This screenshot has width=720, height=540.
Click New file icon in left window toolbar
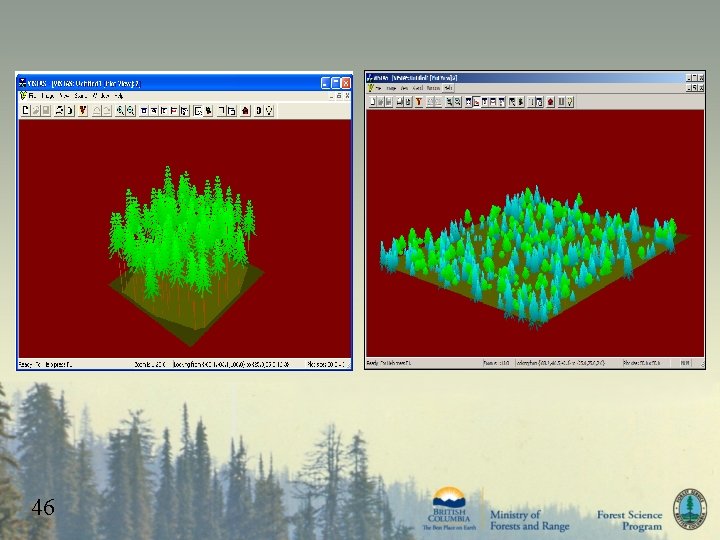[26, 111]
